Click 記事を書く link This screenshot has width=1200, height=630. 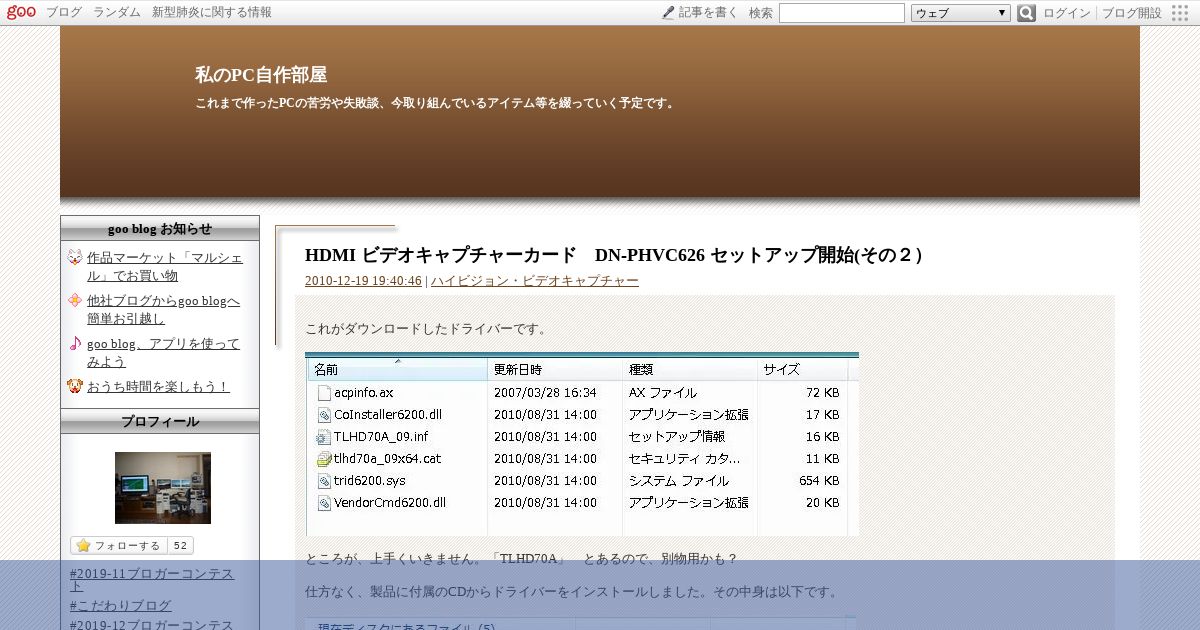point(708,12)
